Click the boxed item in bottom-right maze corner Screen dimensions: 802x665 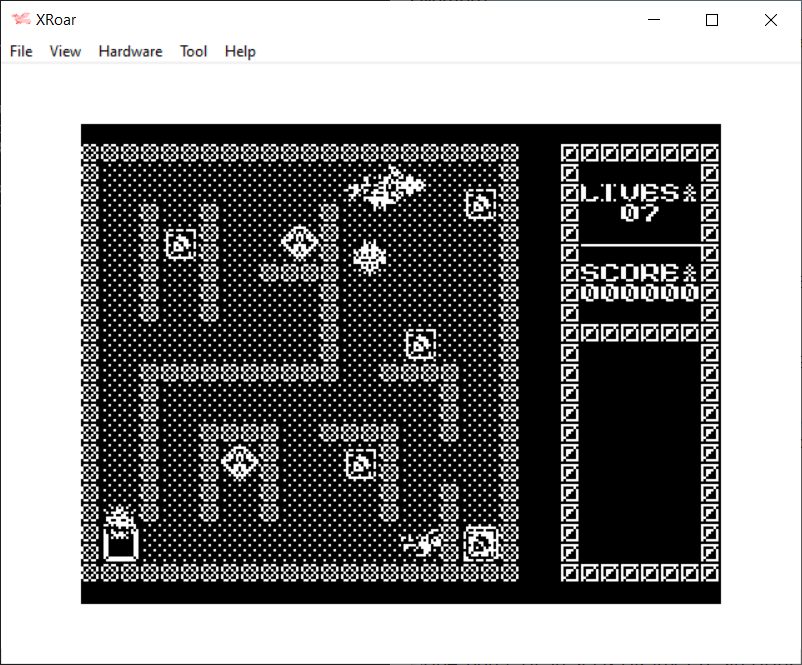481,543
